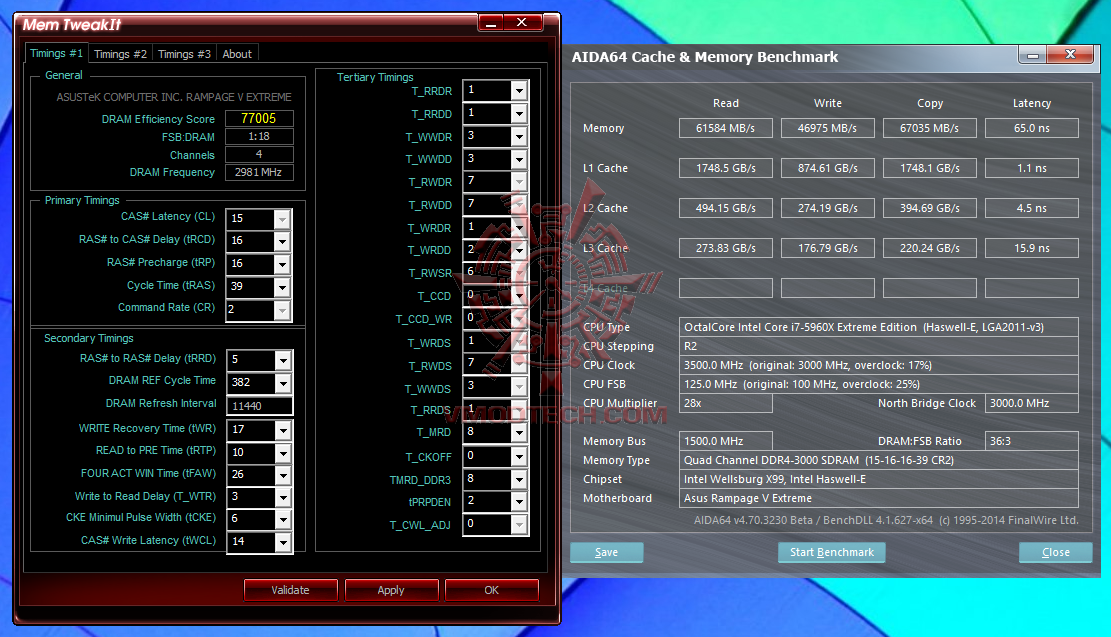Open the T_CCD_WR dropdown

pyautogui.click(x=519, y=318)
